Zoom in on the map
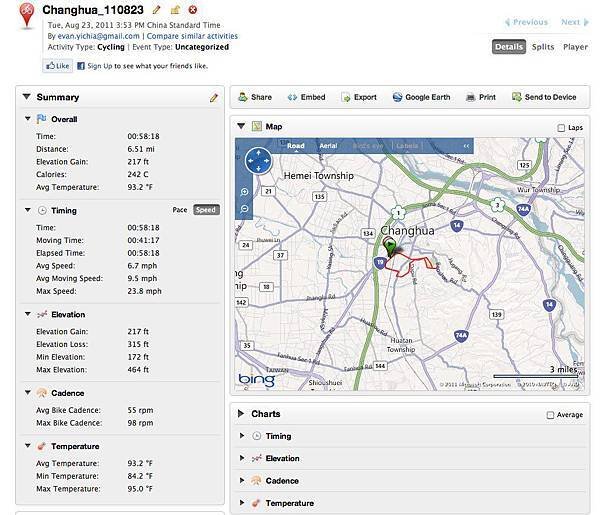The width and height of the screenshot is (600, 515). [x=244, y=192]
